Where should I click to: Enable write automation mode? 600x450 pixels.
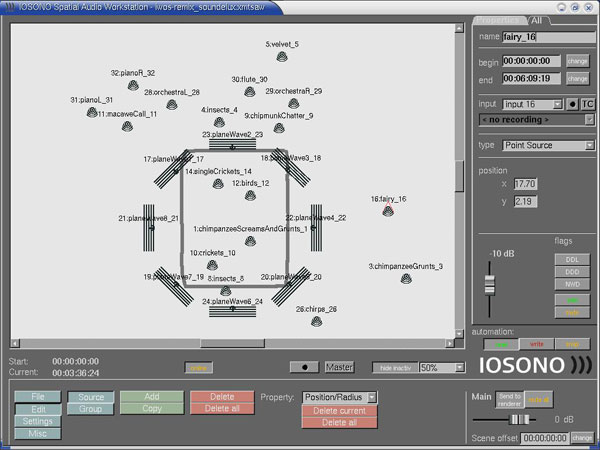point(536,344)
